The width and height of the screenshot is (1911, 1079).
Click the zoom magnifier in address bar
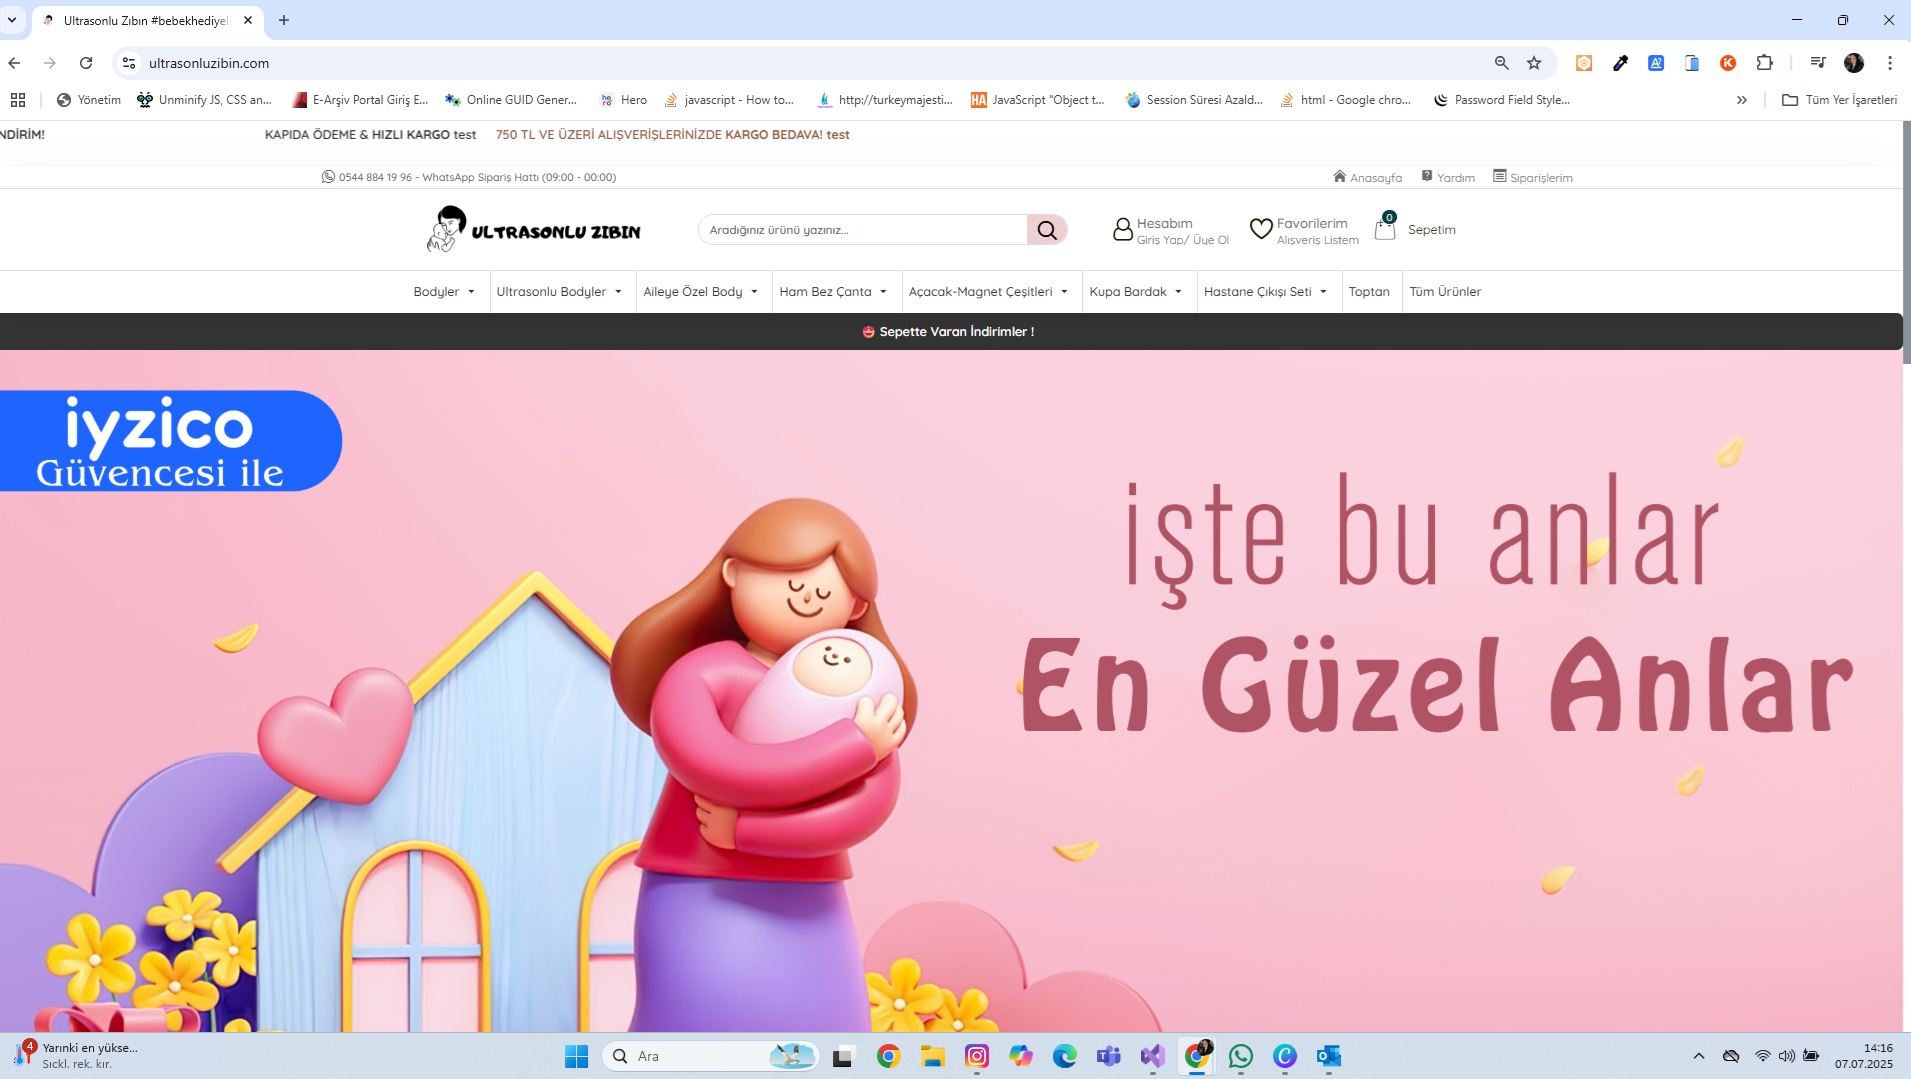1501,63
